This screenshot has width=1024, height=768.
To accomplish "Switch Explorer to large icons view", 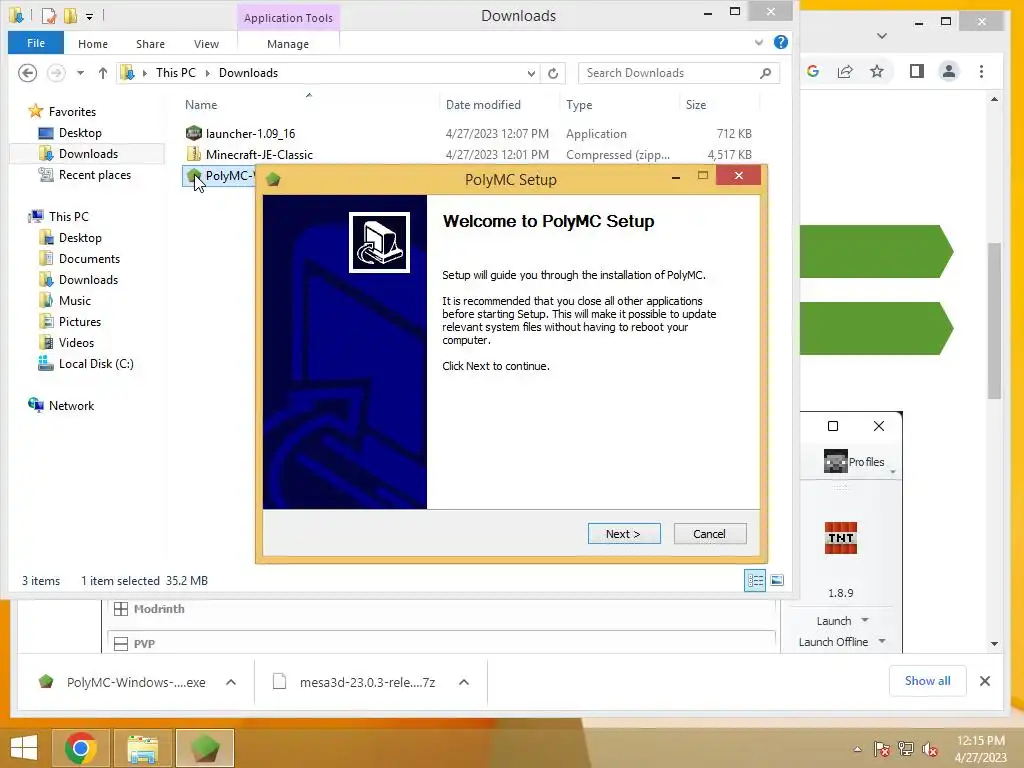I will pos(776,580).
